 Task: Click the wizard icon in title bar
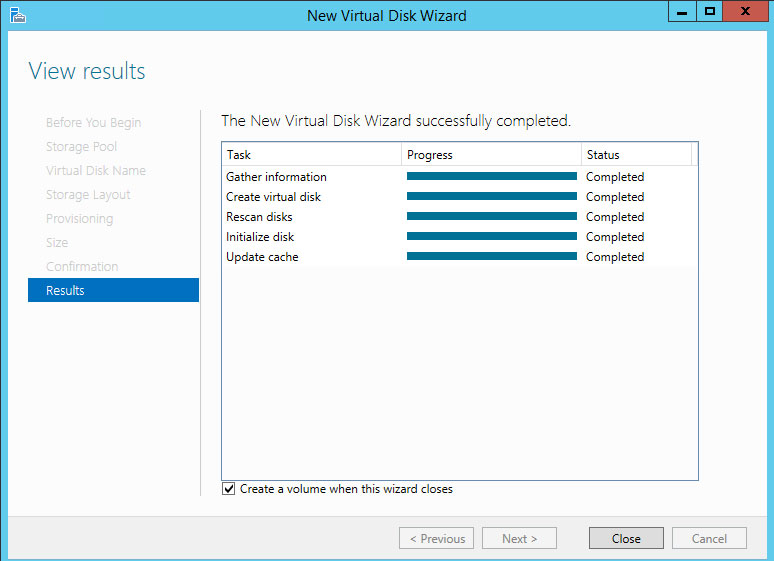tap(18, 14)
